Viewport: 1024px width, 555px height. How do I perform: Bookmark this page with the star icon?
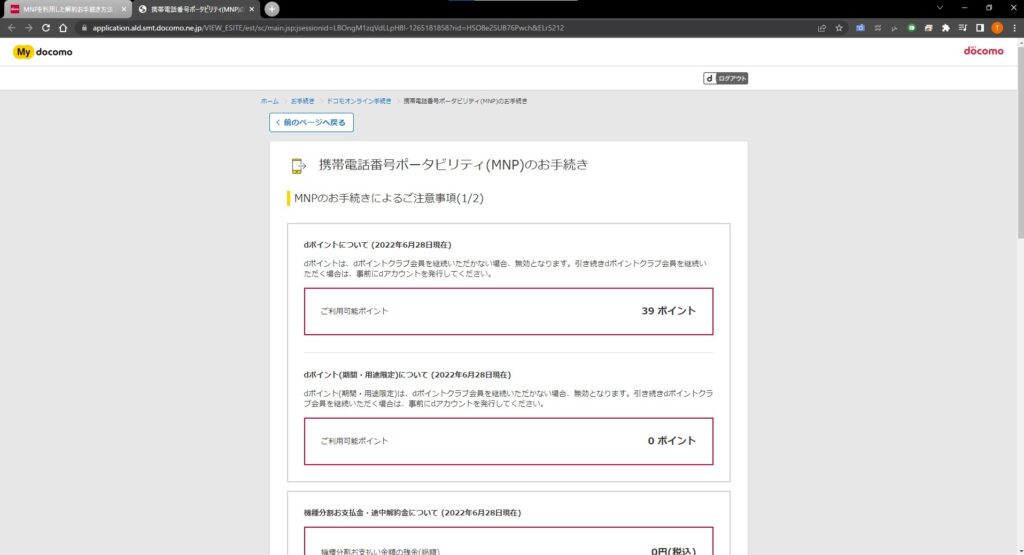click(x=839, y=28)
